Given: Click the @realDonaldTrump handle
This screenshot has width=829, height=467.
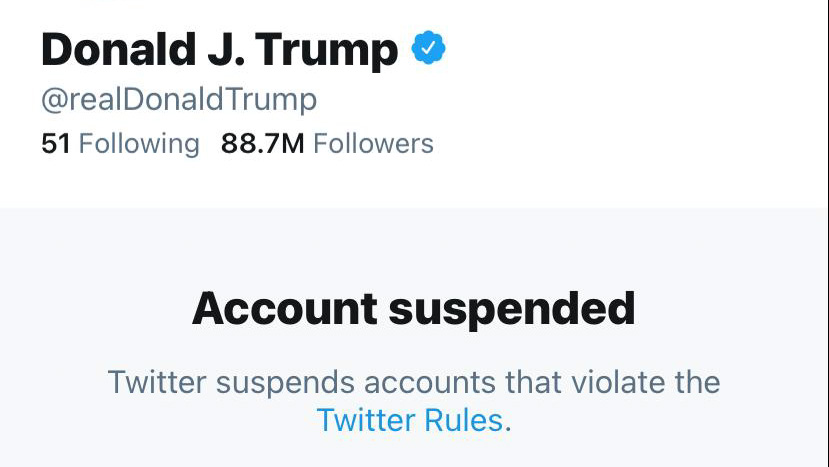Looking at the screenshot, I should tap(179, 99).
